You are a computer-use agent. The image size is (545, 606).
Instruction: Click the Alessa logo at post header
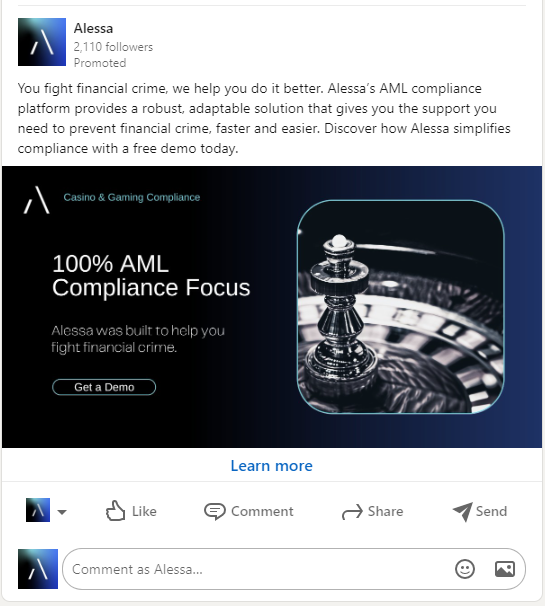click(42, 42)
